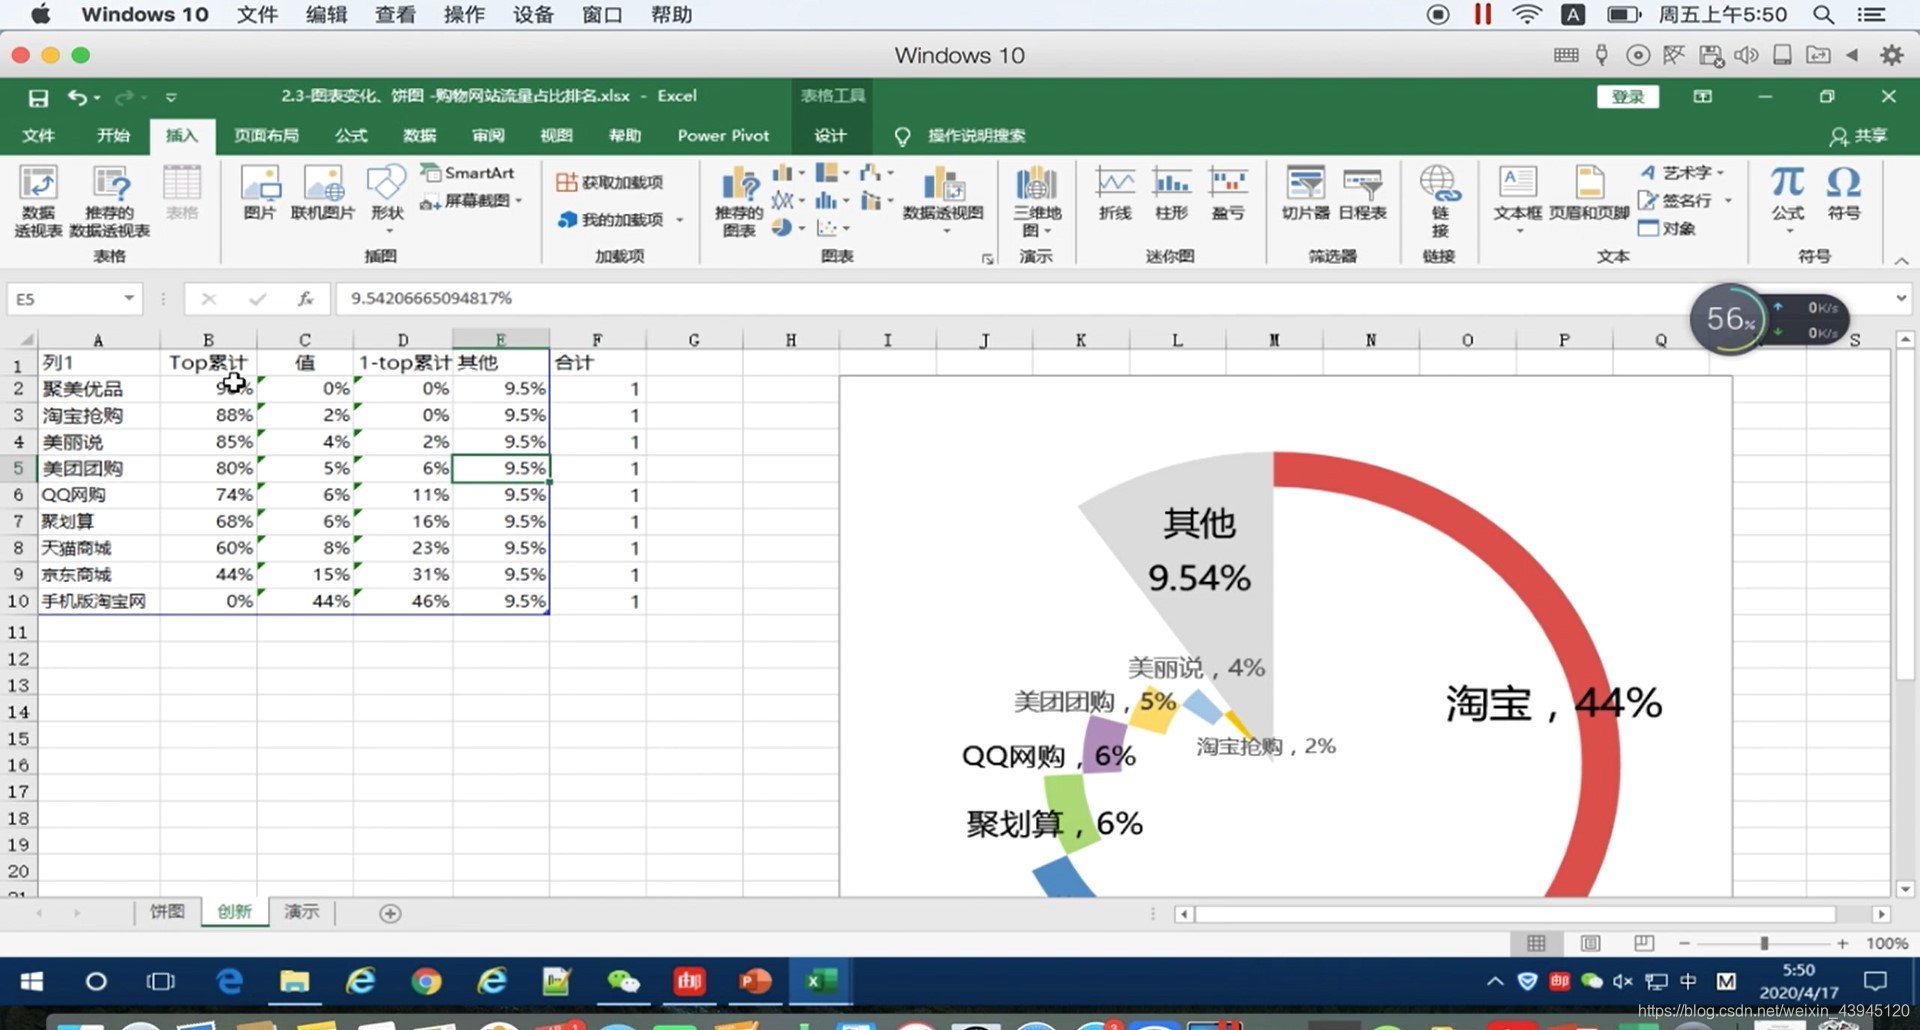Expand the Signature Line (签名行) dropdown
The height and width of the screenshot is (1030, 1920).
coord(1728,201)
